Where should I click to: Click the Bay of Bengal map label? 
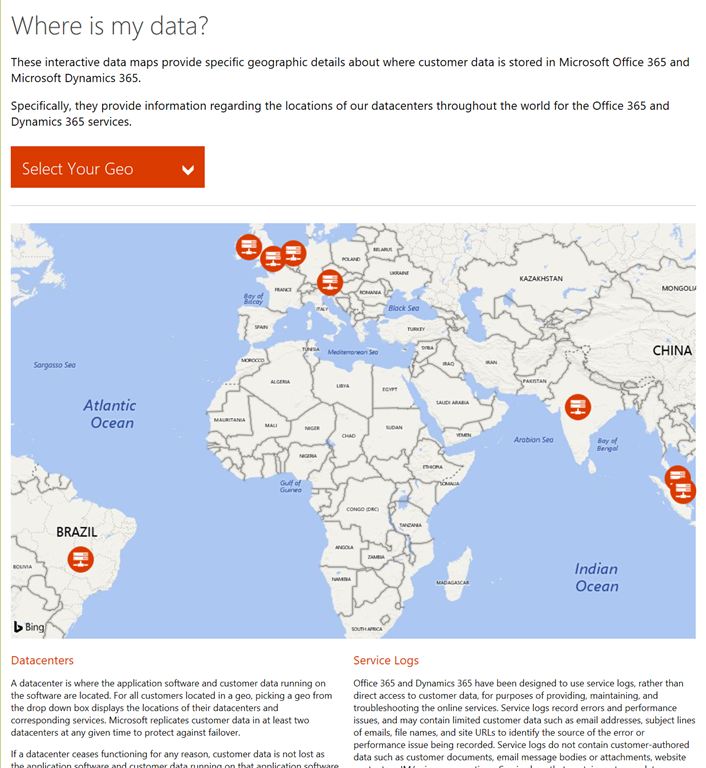click(x=607, y=444)
